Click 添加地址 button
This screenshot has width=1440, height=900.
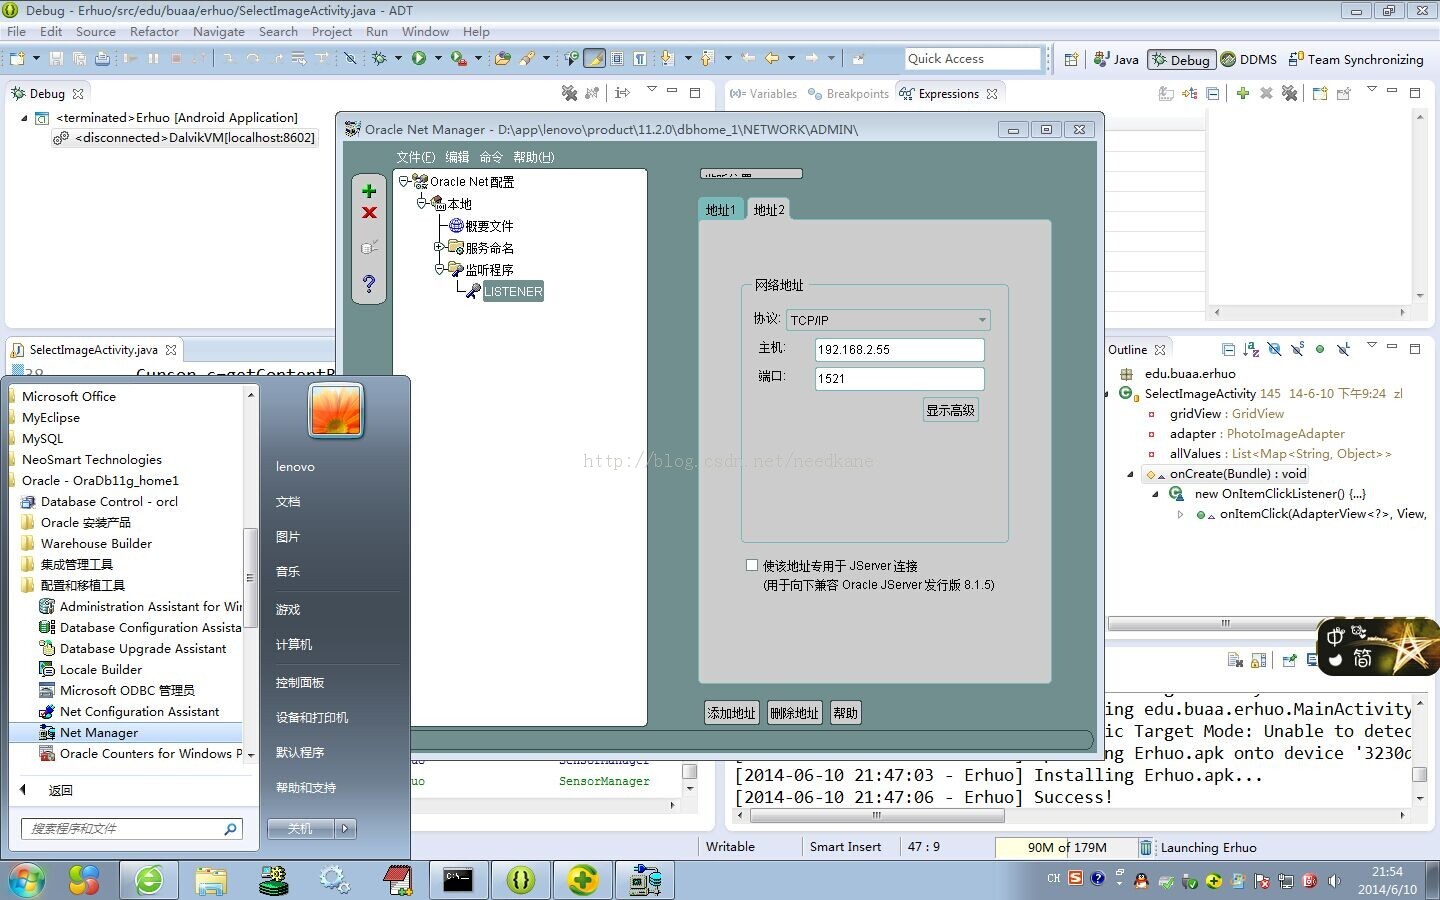[732, 713]
